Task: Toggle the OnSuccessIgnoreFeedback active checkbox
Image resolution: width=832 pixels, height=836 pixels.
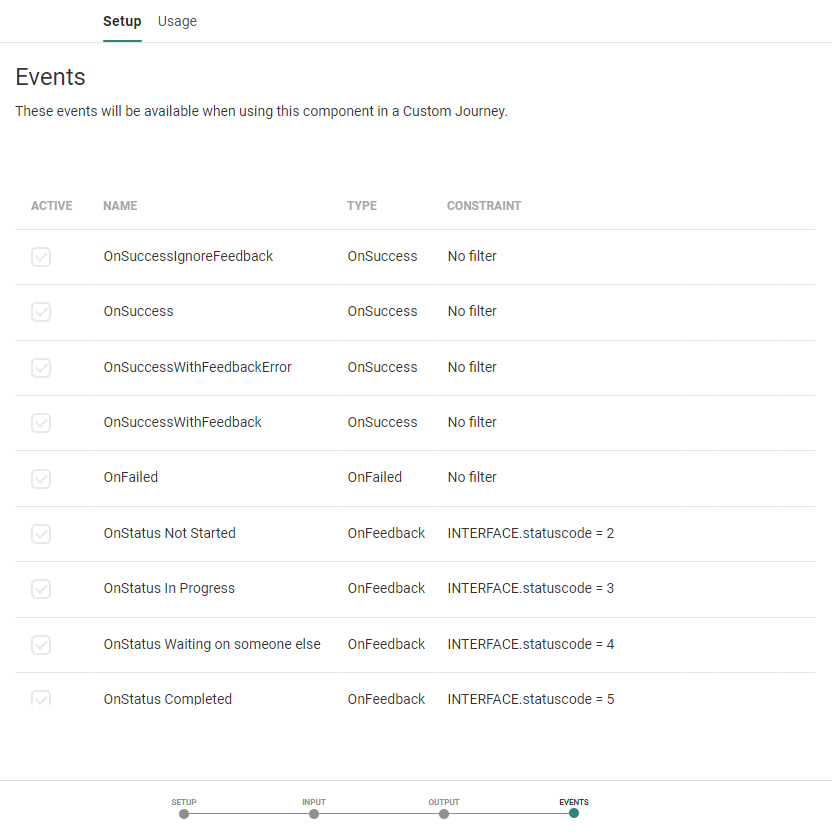Action: point(41,257)
